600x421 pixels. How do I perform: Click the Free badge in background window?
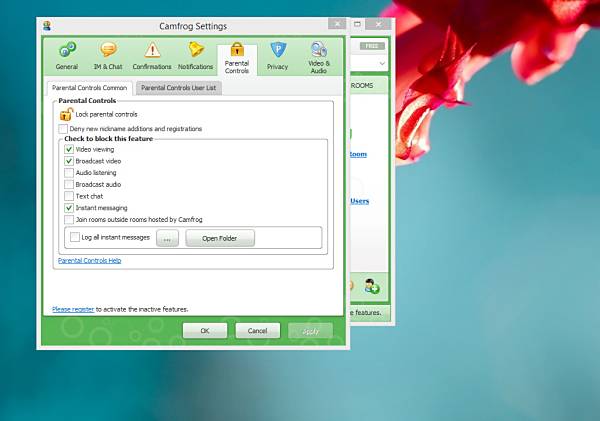[x=372, y=46]
